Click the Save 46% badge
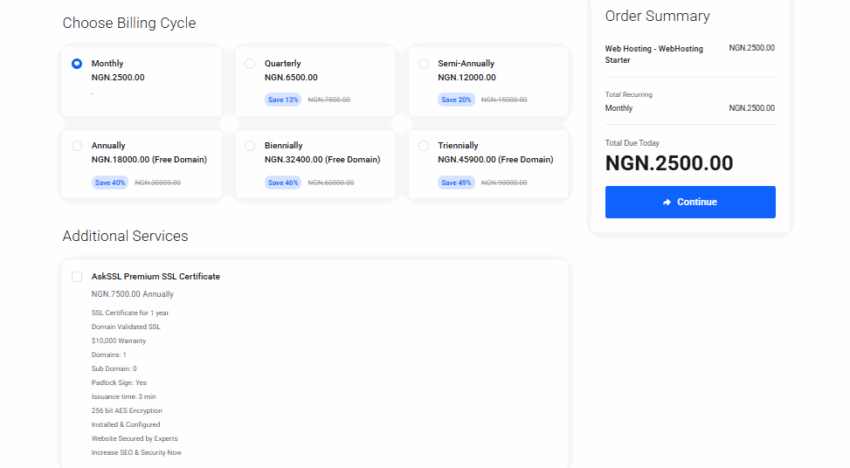Viewport: 850px width, 468px height. (x=283, y=183)
